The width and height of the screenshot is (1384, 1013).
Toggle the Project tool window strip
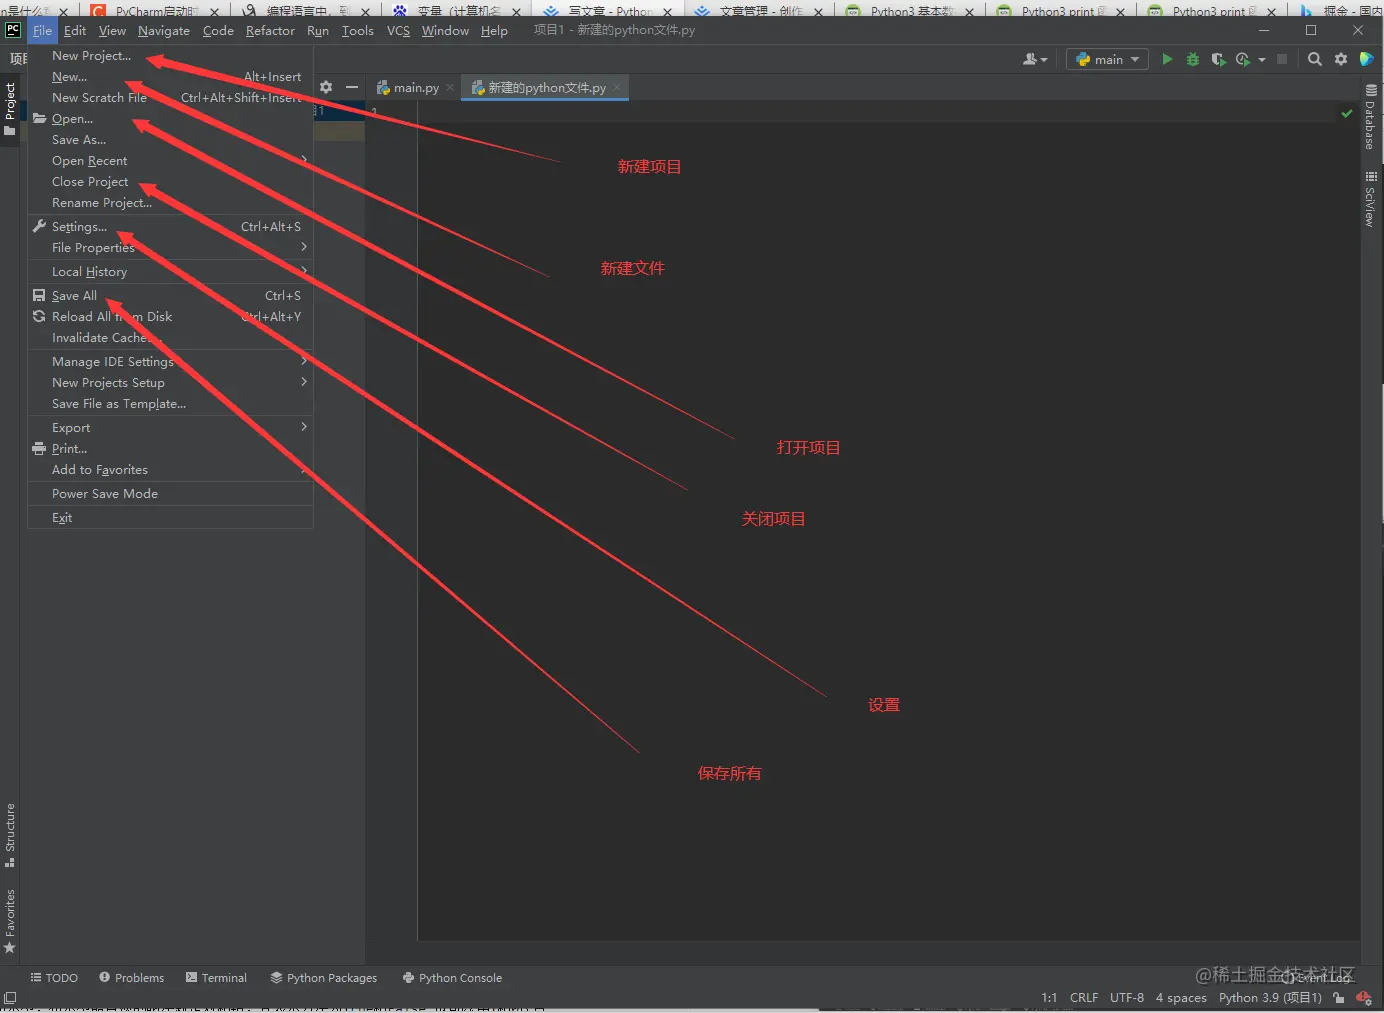coord(10,108)
